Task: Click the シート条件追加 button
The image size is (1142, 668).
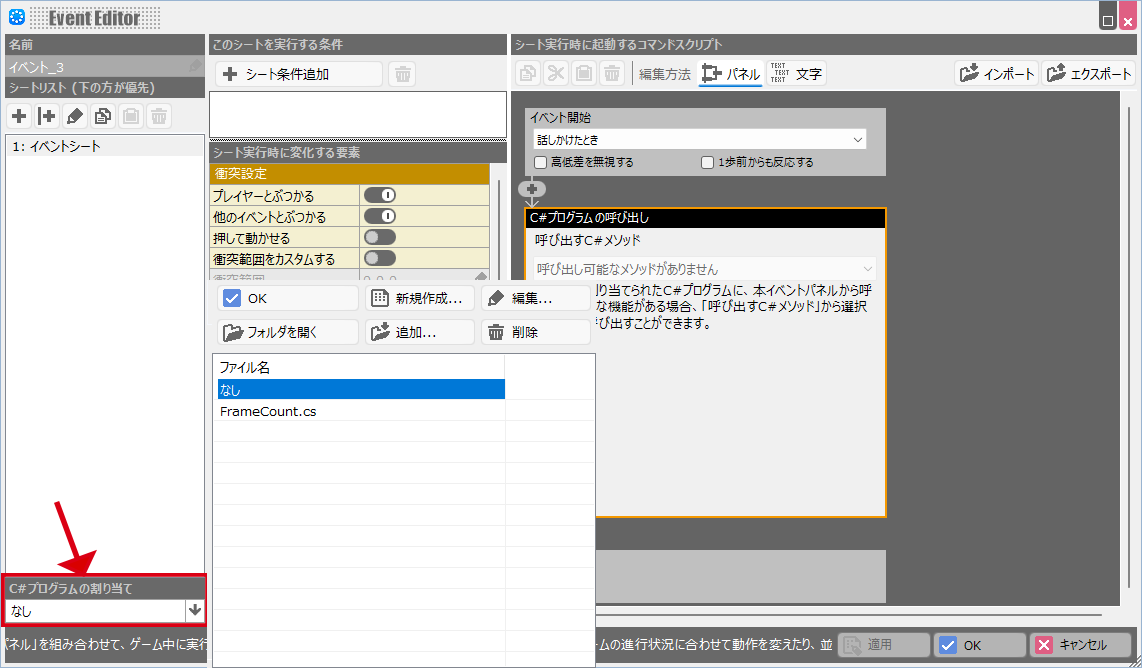Action: (298, 74)
